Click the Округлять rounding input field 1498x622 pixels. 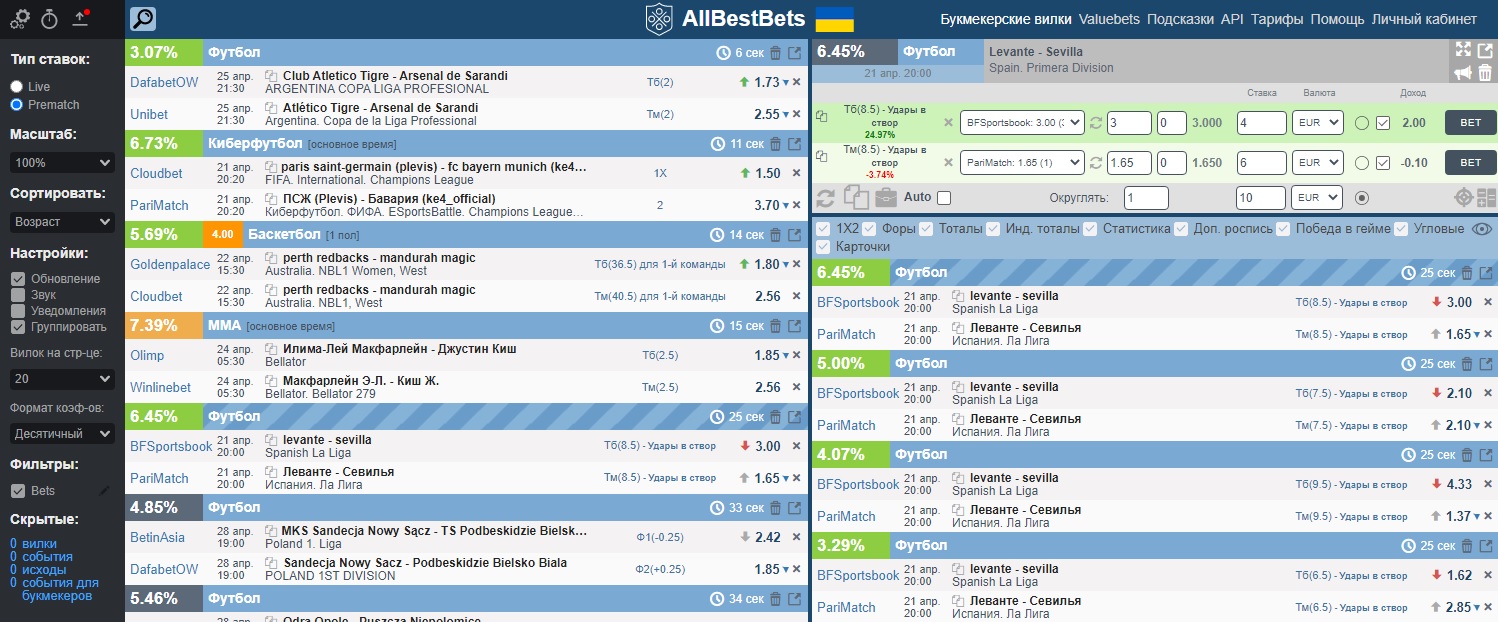point(1145,198)
